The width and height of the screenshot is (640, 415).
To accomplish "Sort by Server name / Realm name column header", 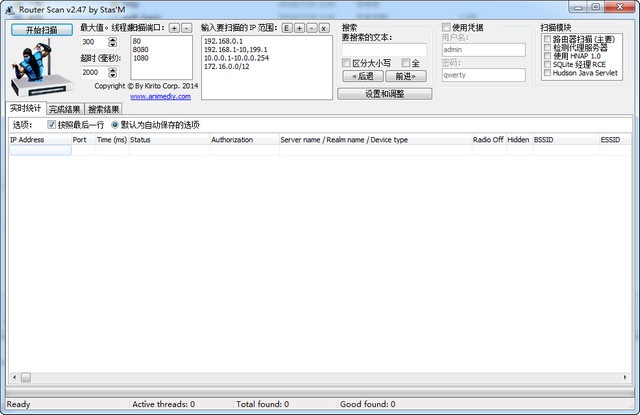I will click(x=376, y=140).
